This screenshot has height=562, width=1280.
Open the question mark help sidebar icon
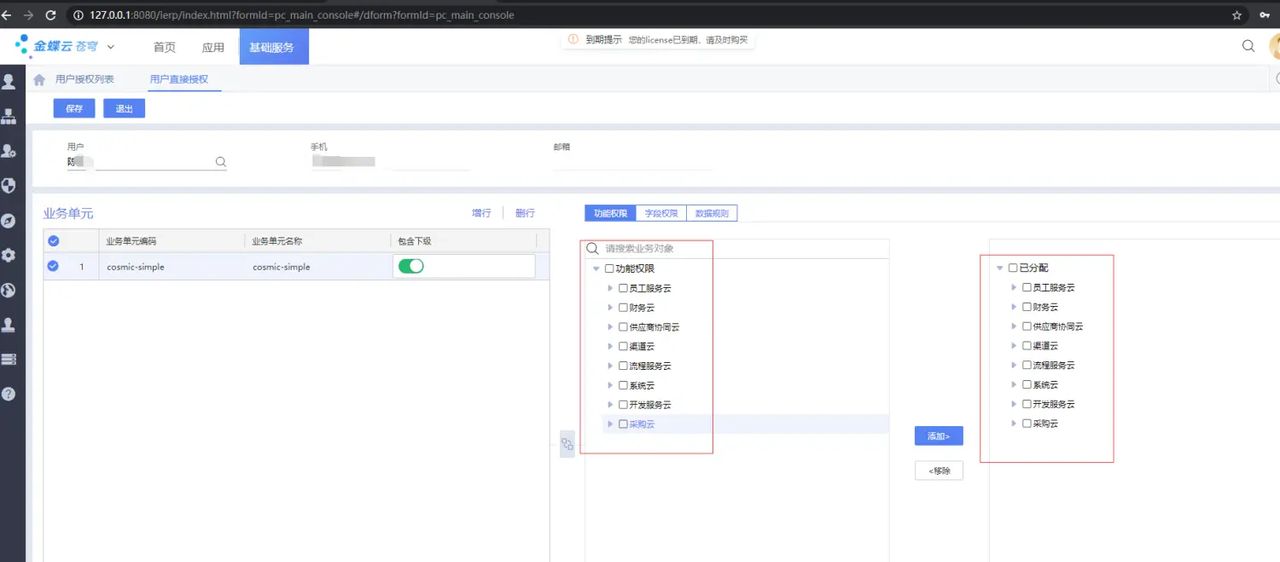click(x=9, y=394)
